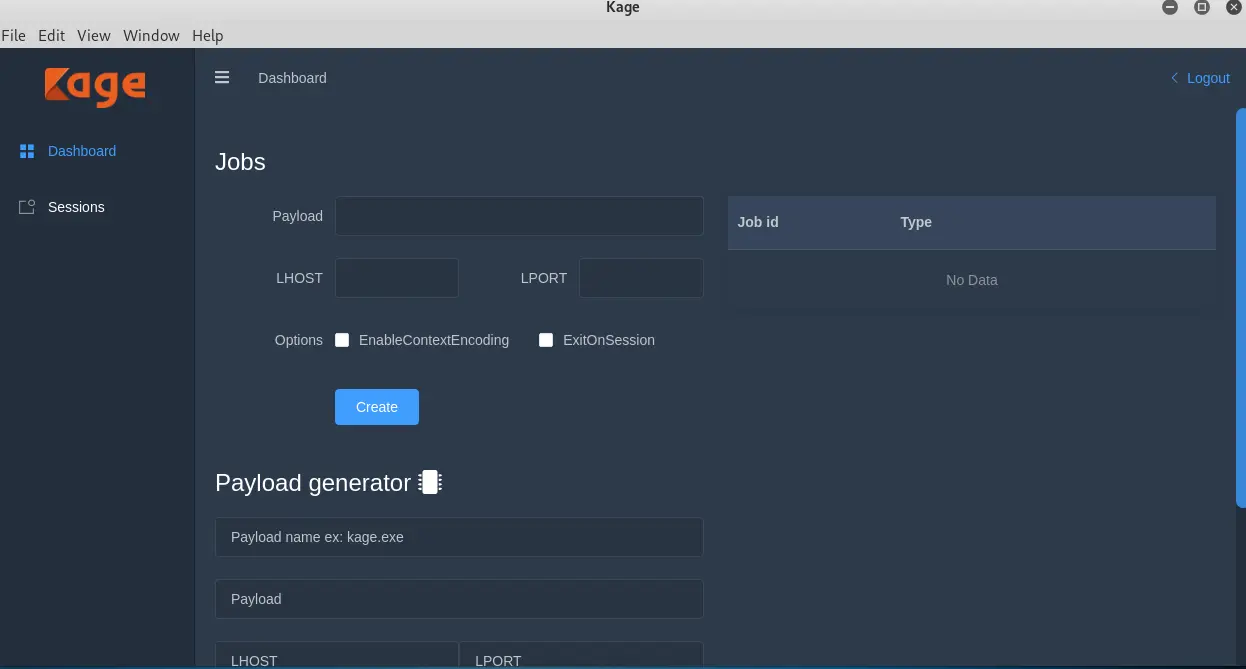This screenshot has height=669, width=1246.
Task: Click the Kage logo
Action: (x=95, y=85)
